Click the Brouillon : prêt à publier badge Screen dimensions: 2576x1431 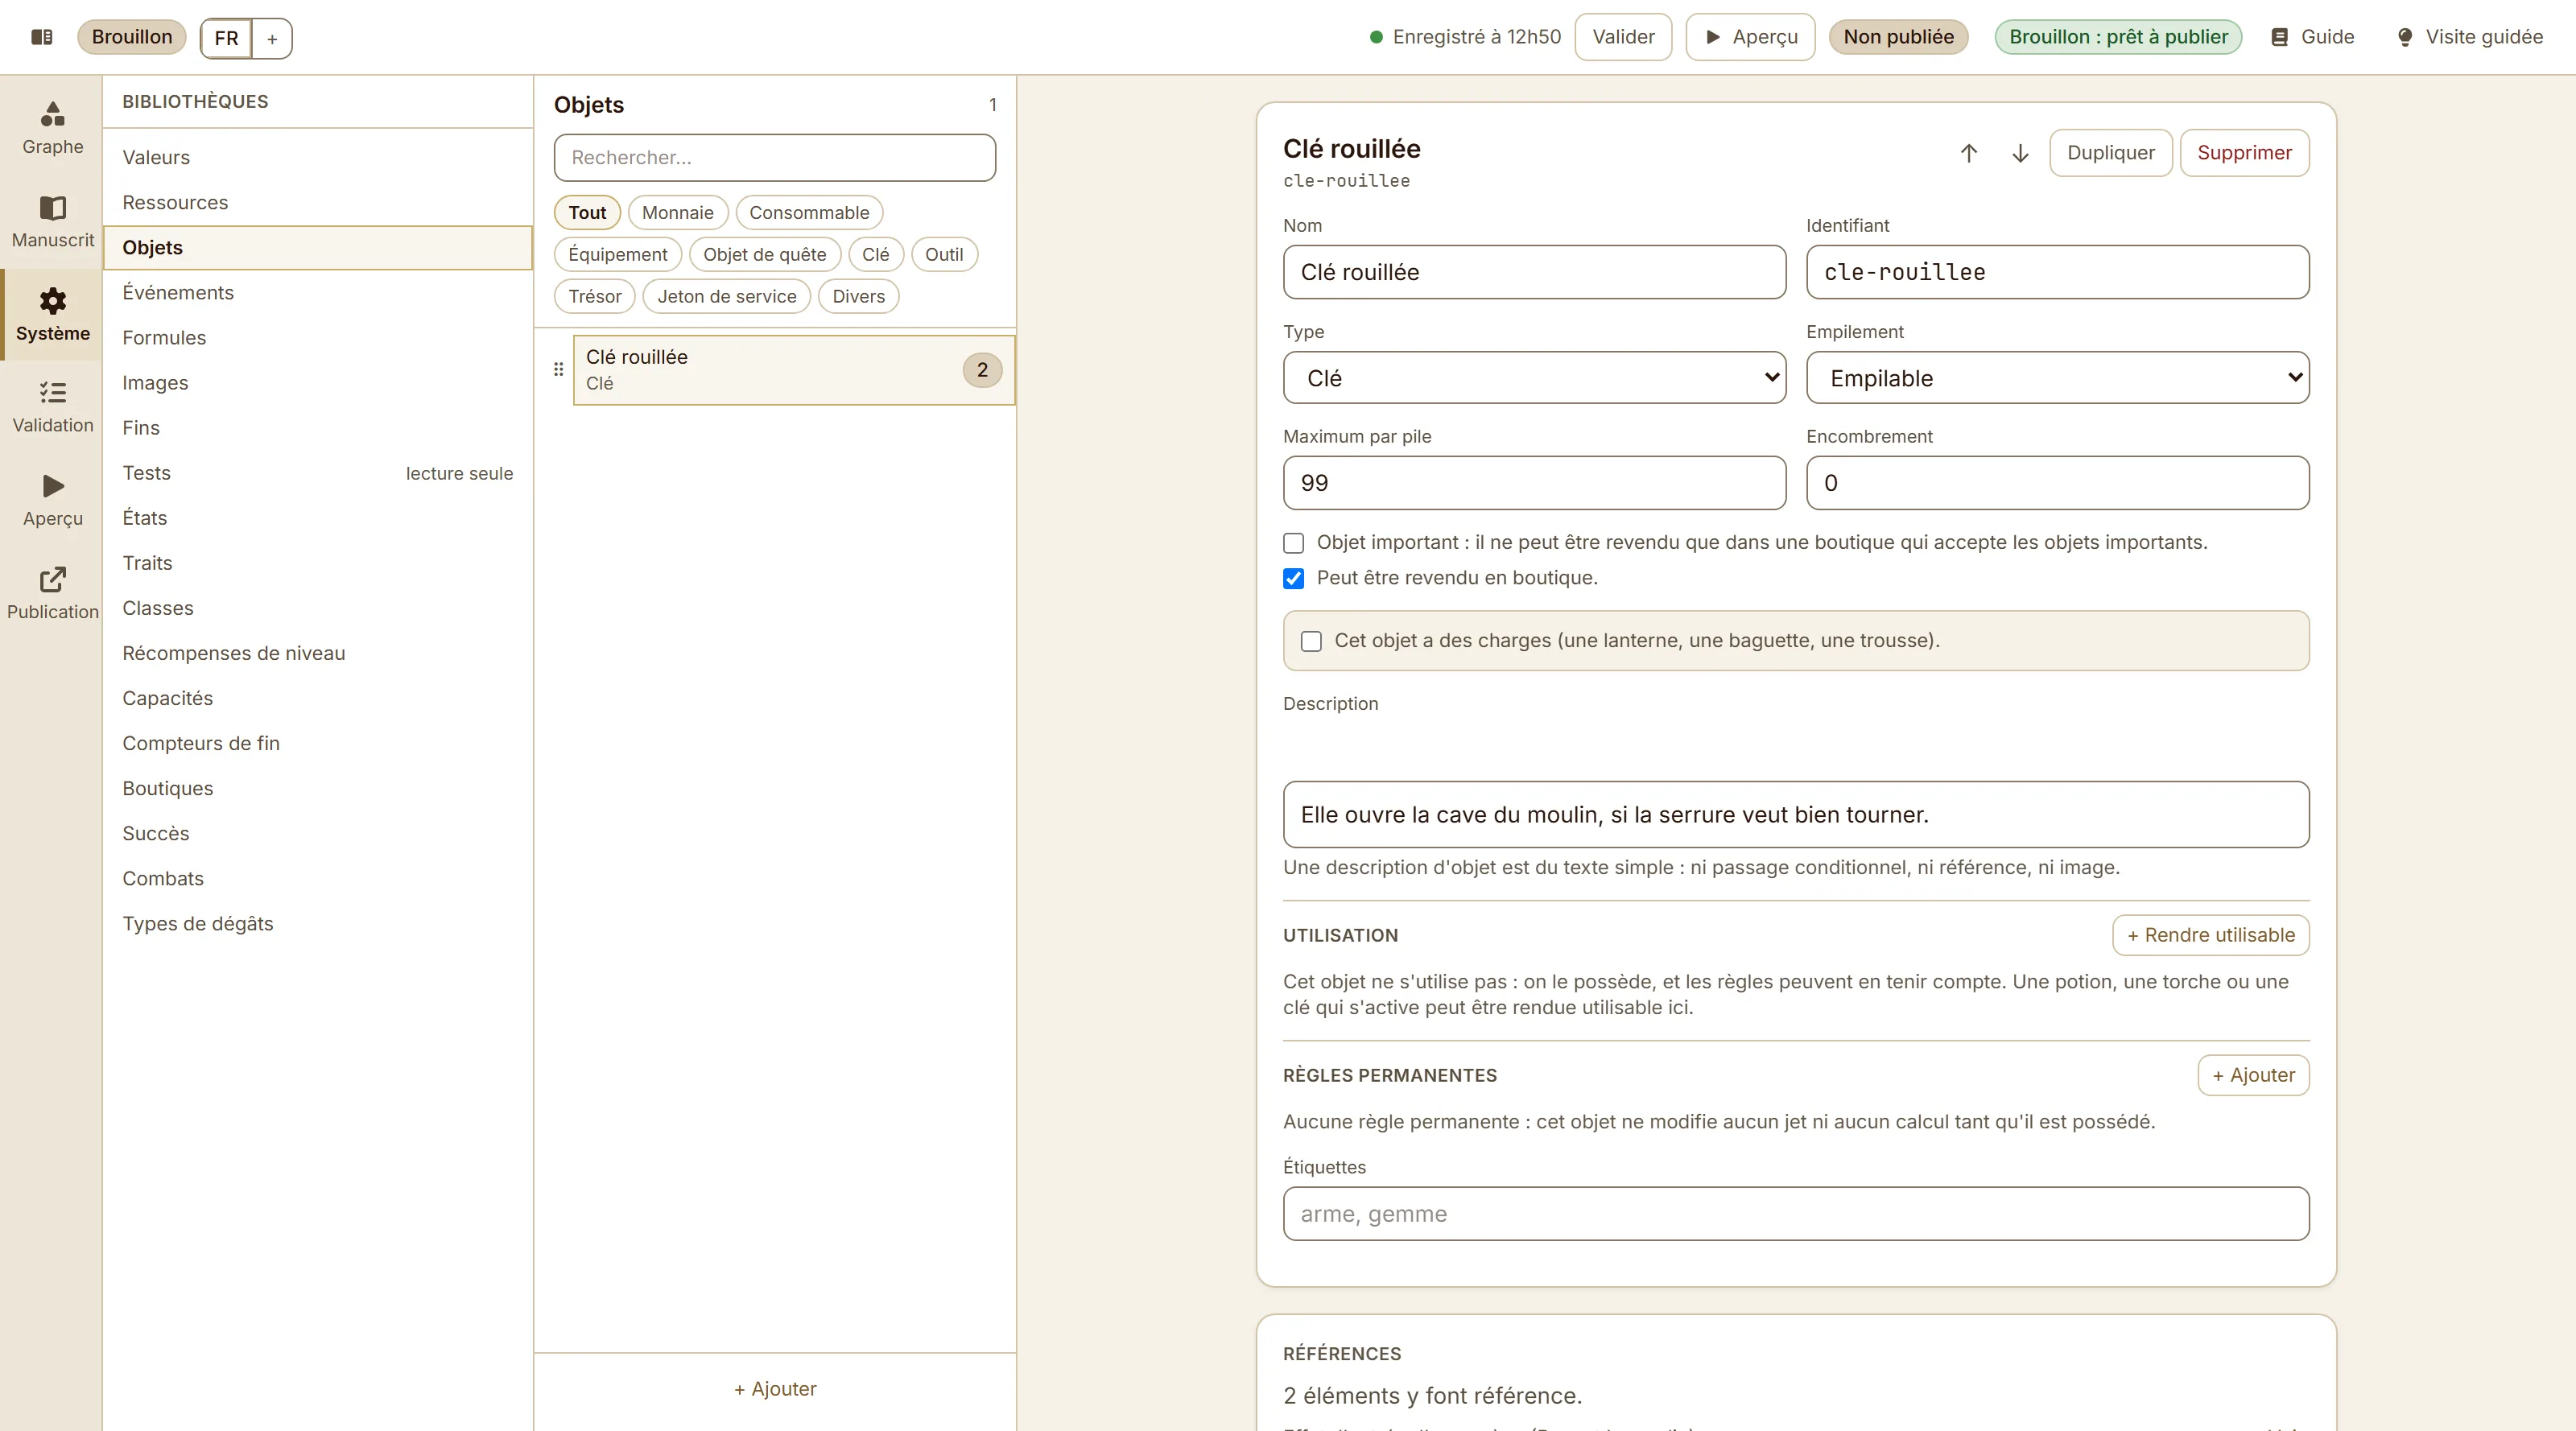pyautogui.click(x=2118, y=37)
